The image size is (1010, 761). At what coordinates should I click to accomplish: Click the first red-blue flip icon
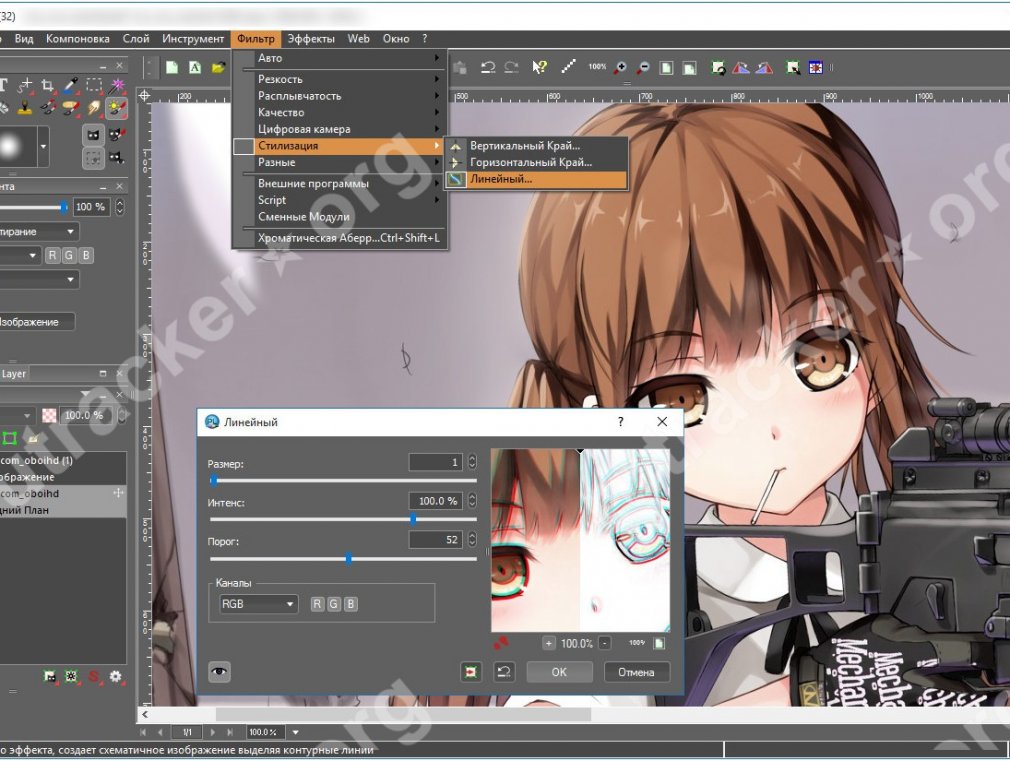741,67
